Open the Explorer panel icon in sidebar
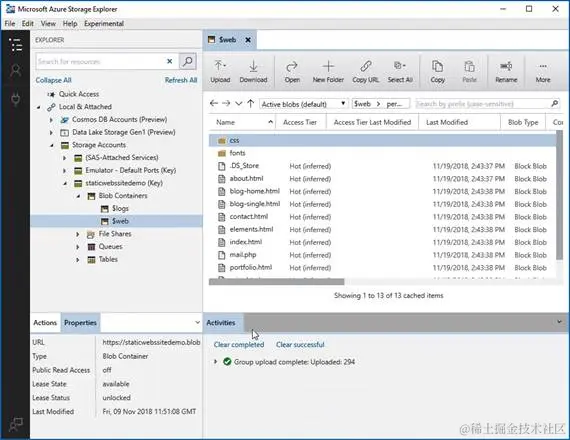Screen dimensions: 570x440 [x=16, y=45]
